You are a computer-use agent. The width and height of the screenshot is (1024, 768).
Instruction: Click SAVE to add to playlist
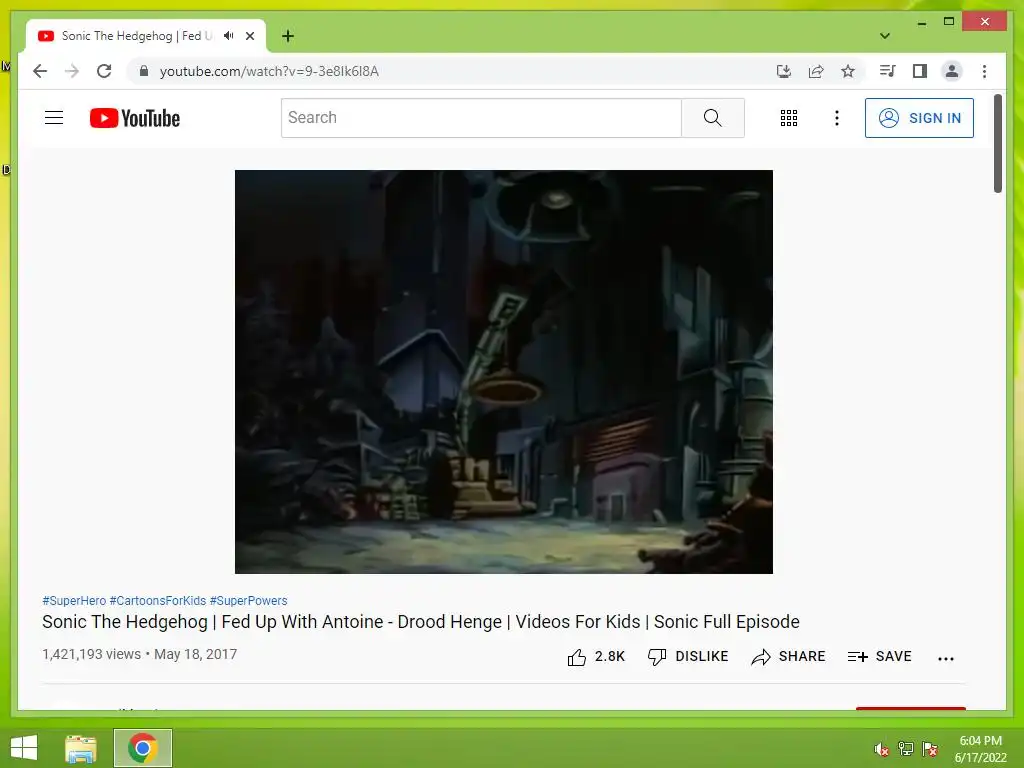879,656
